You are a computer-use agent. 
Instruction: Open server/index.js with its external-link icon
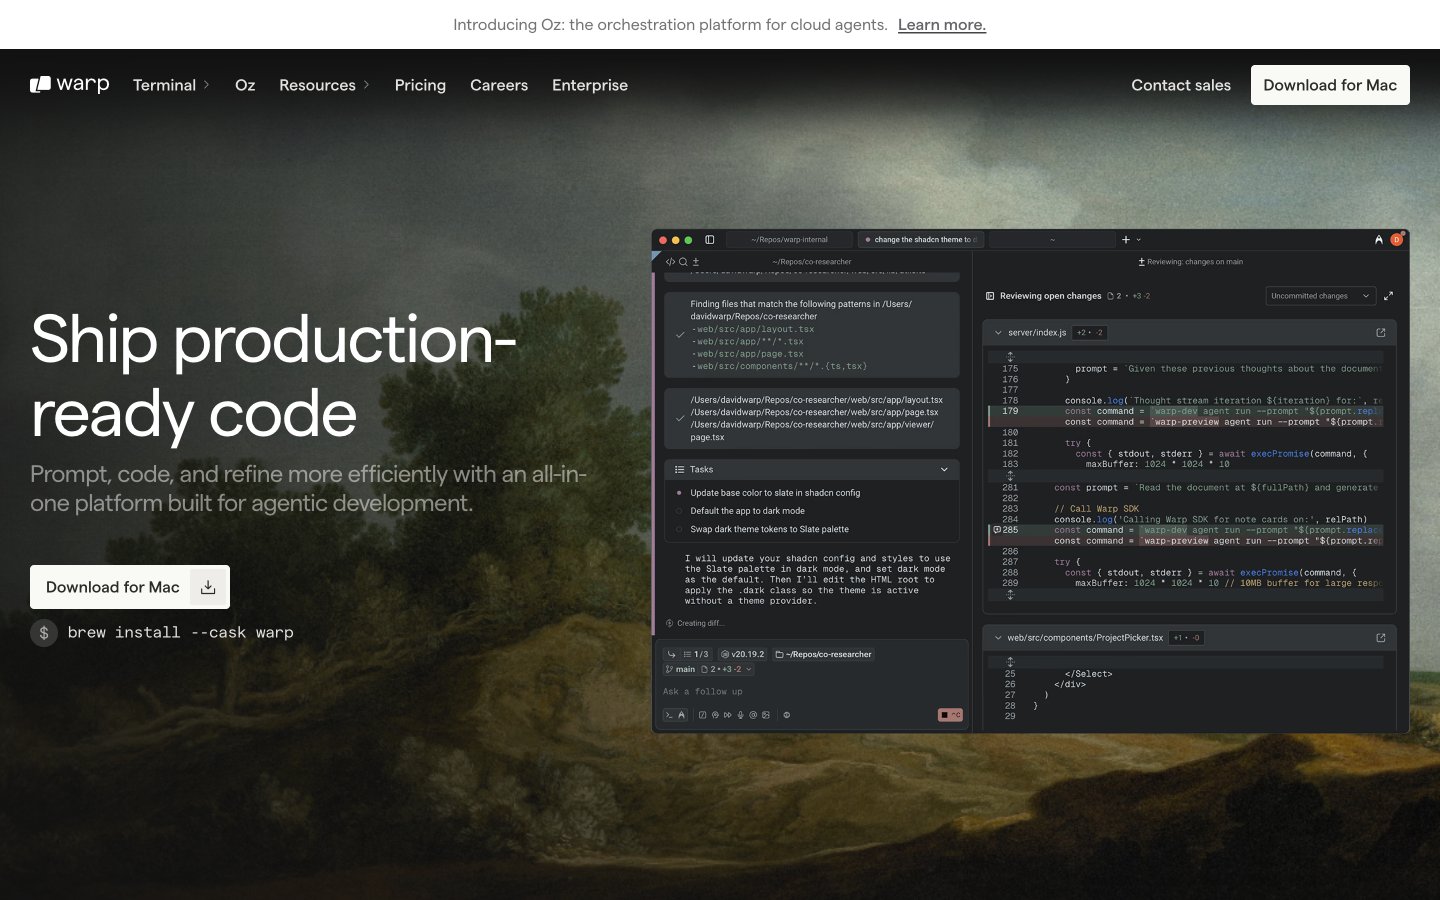[1381, 333]
